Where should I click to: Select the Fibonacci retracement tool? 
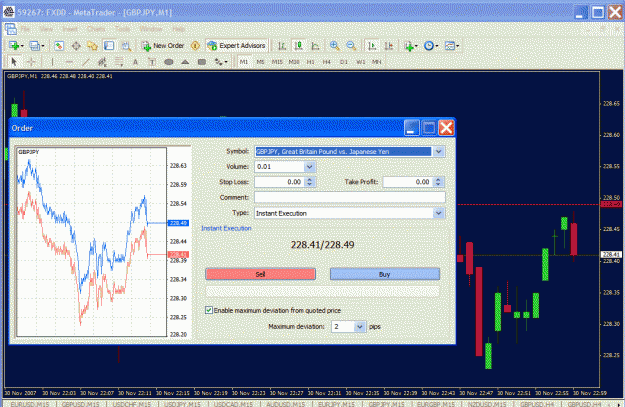[119, 62]
